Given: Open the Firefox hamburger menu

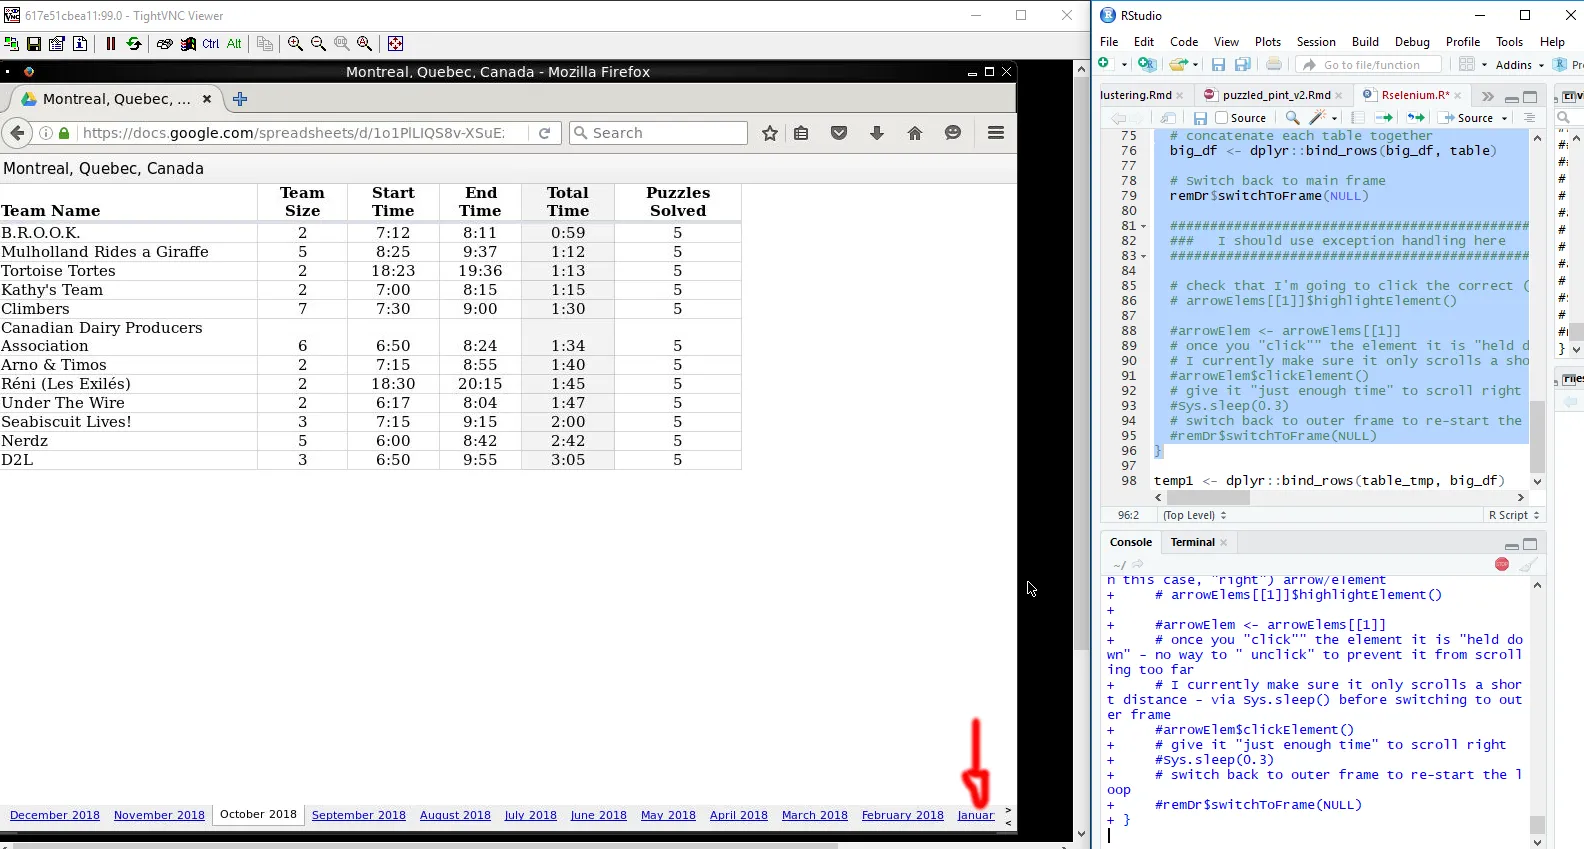Looking at the screenshot, I should [x=995, y=133].
